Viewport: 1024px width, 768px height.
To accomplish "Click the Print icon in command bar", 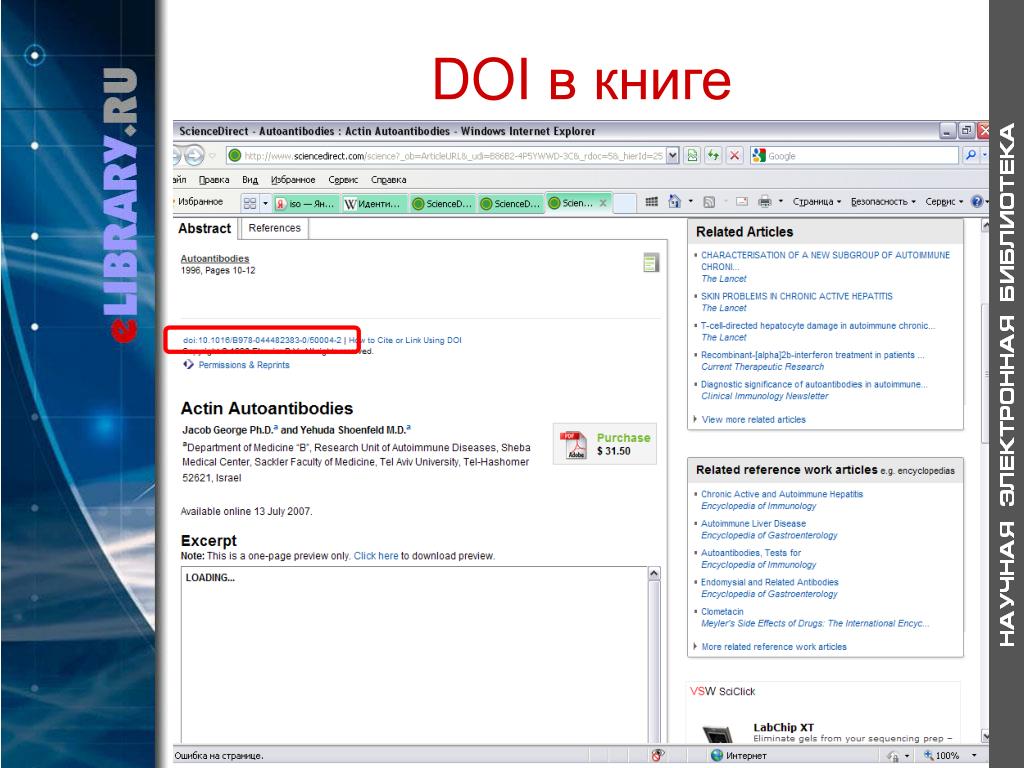I will click(765, 202).
